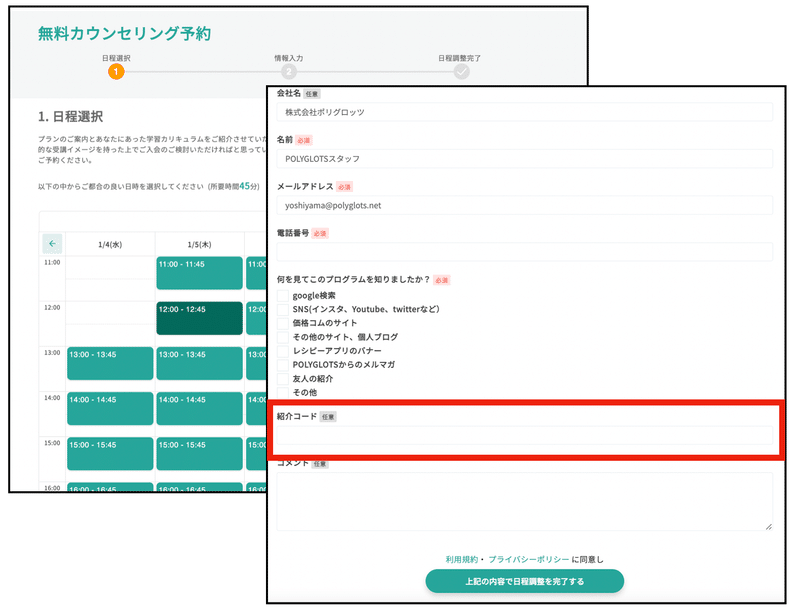Screen dimensions: 800x614
Task: Click the 何を見てこのプログラムを知りましたか？ label
Action: (354, 279)
